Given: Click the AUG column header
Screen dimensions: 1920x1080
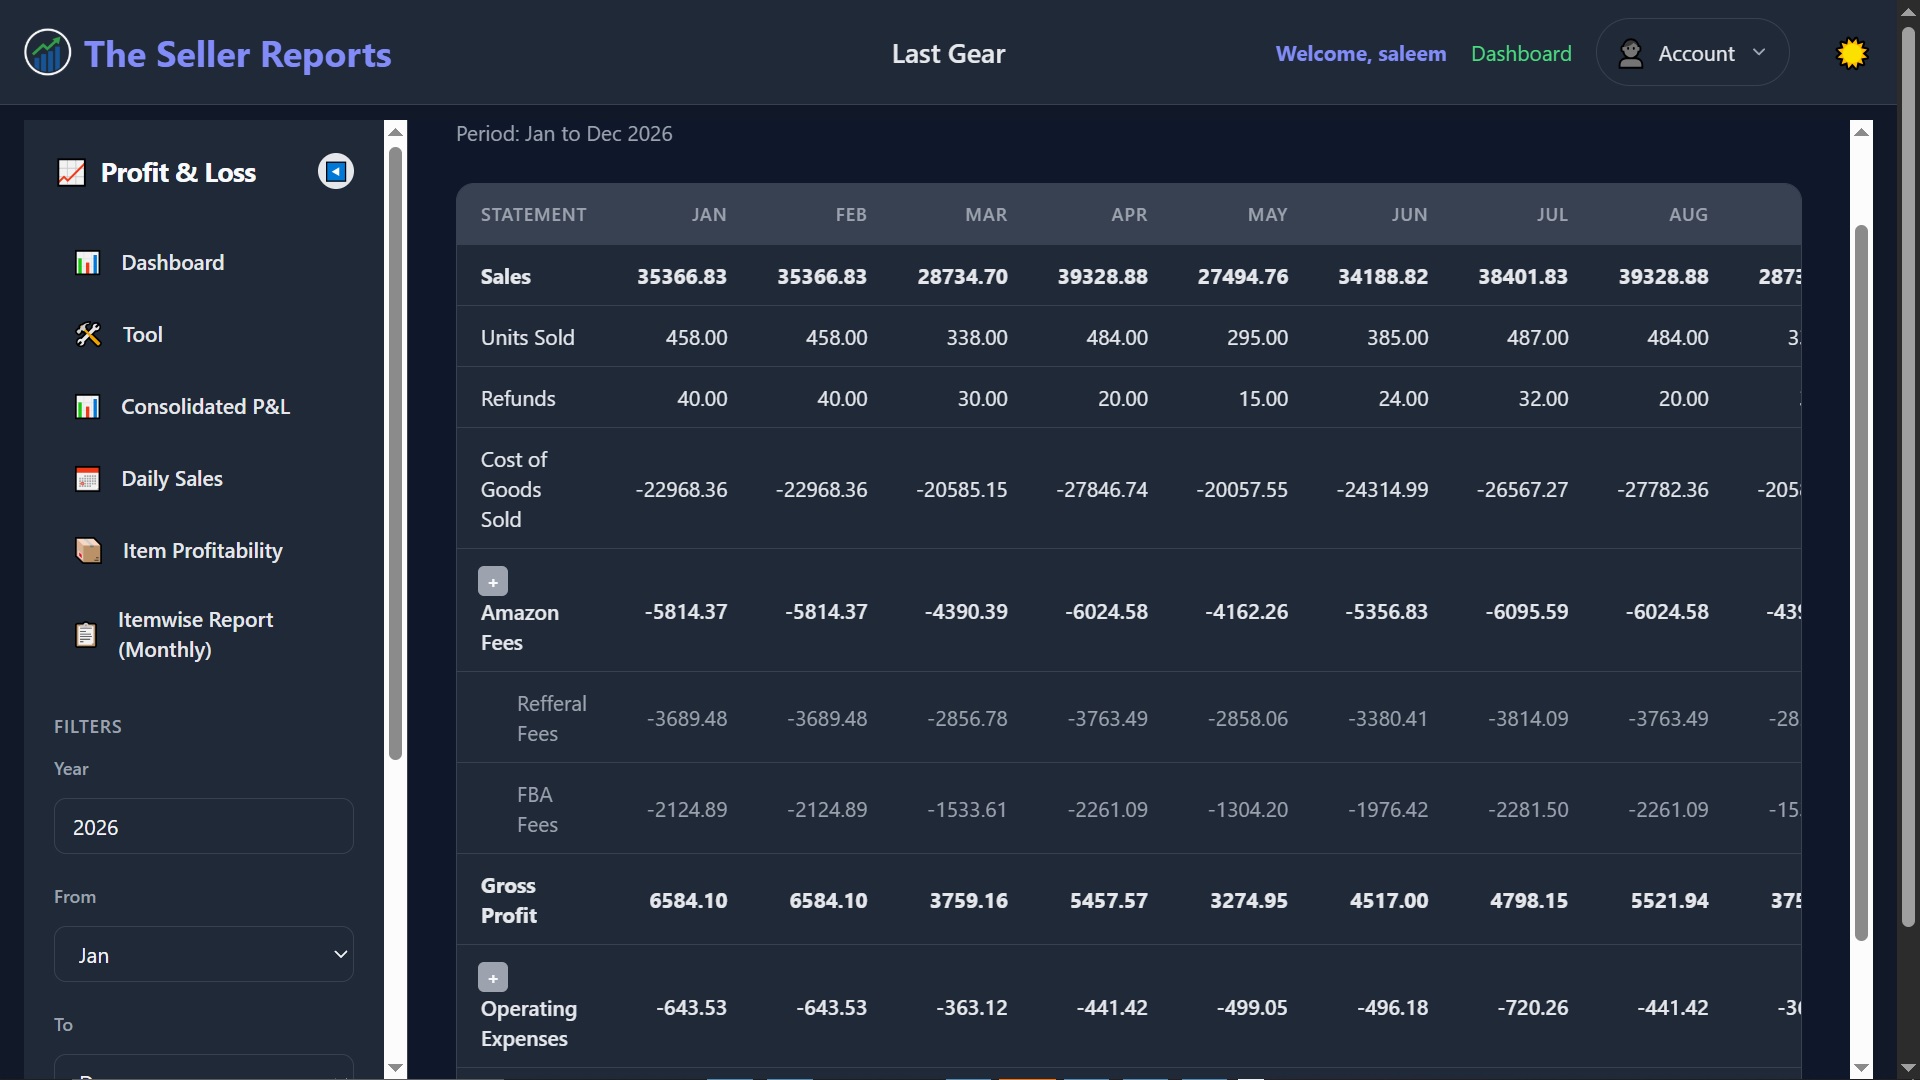Looking at the screenshot, I should tap(1688, 215).
